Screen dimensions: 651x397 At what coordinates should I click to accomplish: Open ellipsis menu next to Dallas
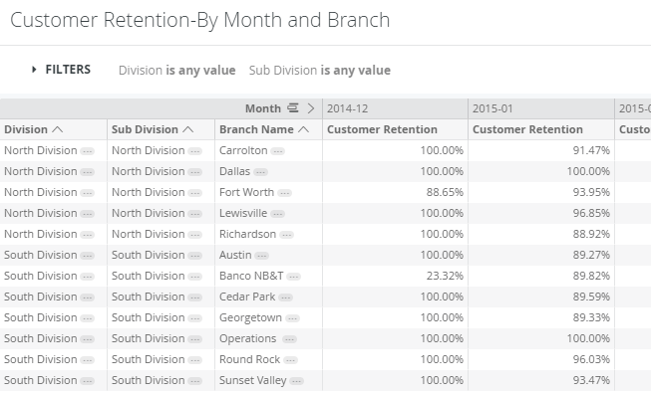tap(261, 172)
